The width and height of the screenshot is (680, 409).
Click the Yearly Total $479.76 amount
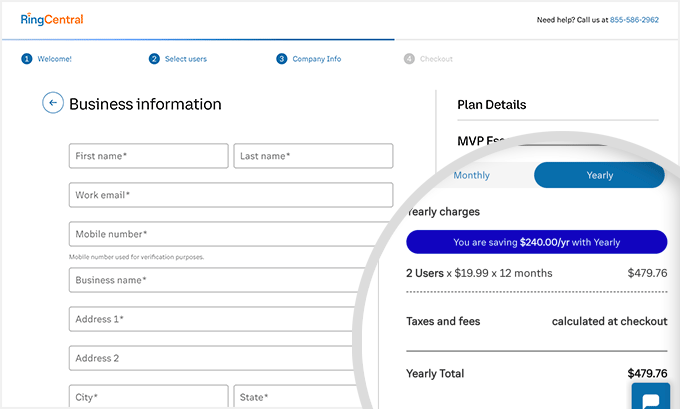[x=647, y=373]
